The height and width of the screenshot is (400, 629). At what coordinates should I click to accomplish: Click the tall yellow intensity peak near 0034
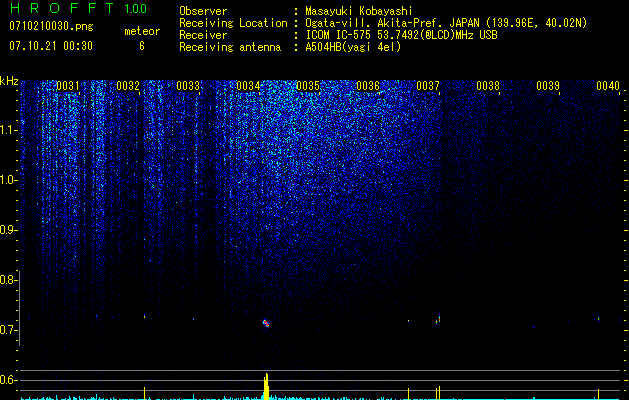(x=266, y=386)
